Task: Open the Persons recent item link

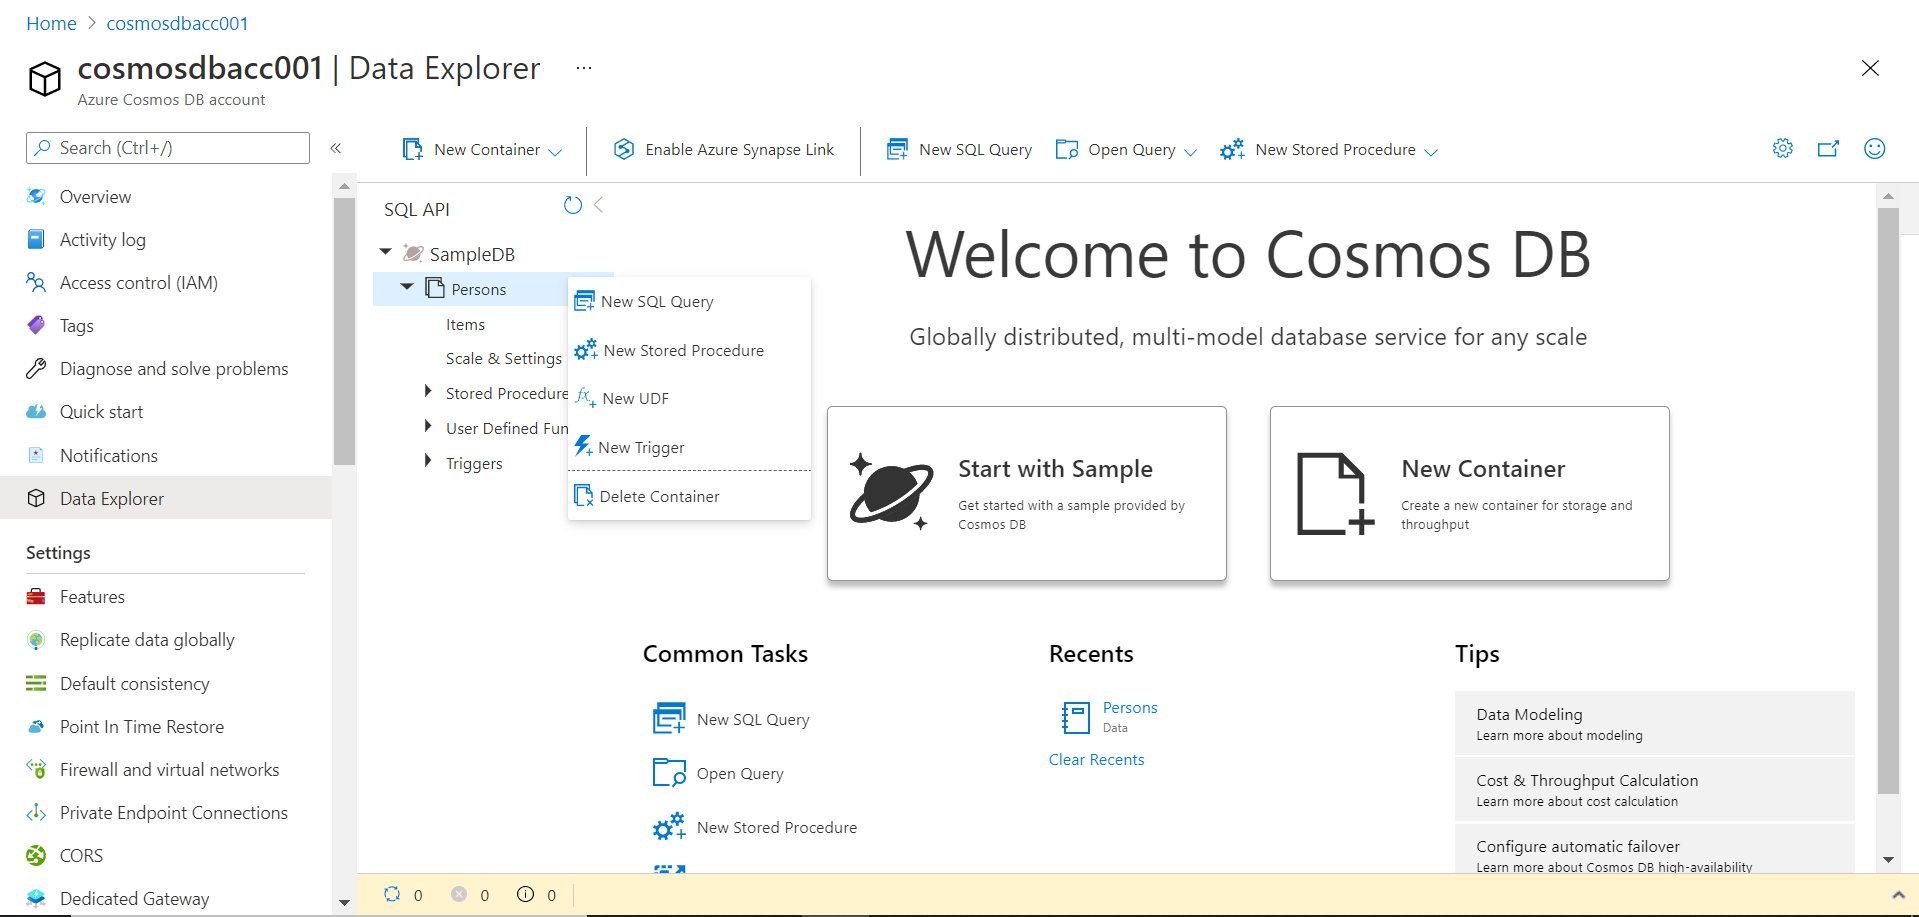Action: coord(1130,708)
